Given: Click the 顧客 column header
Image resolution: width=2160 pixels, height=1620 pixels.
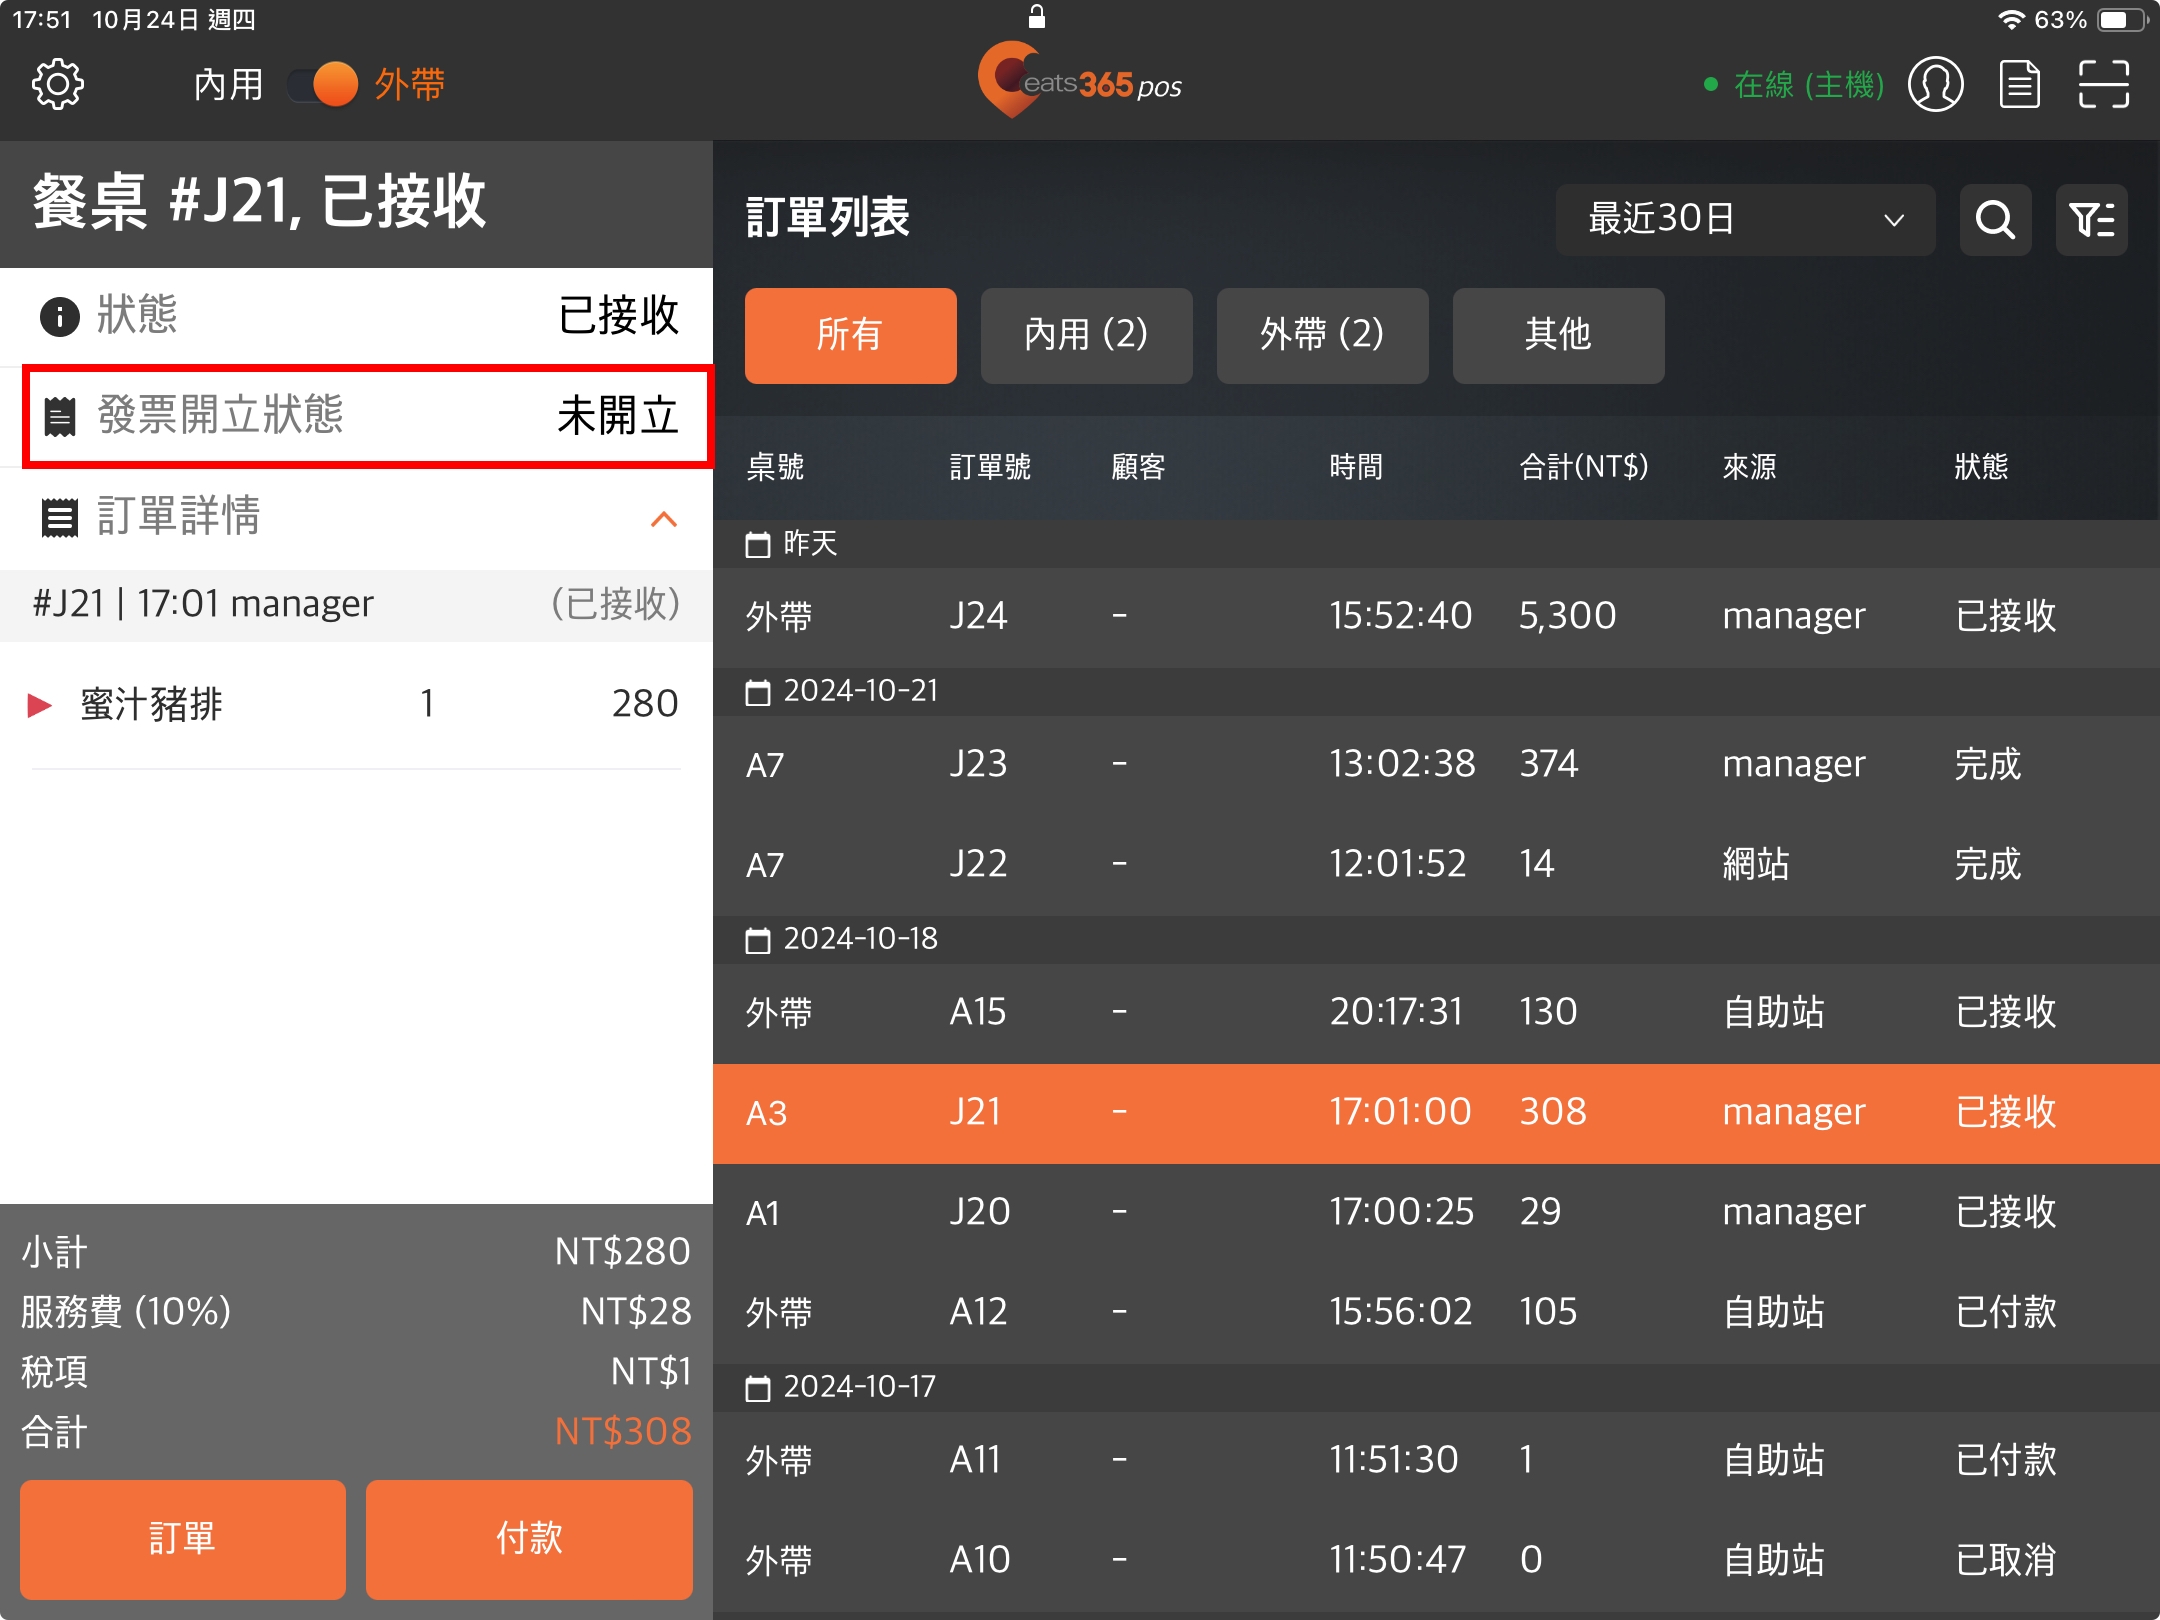Looking at the screenshot, I should [x=1139, y=467].
